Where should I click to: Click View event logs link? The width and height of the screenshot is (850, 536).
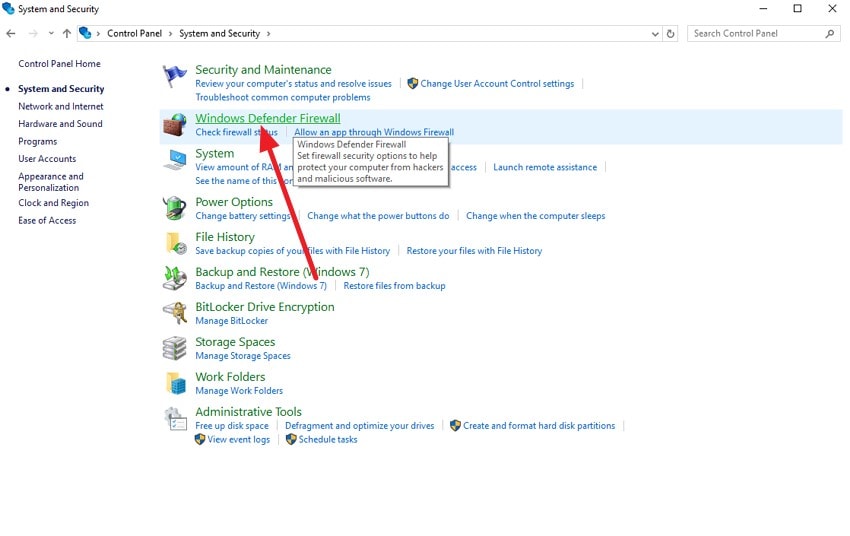tap(239, 440)
